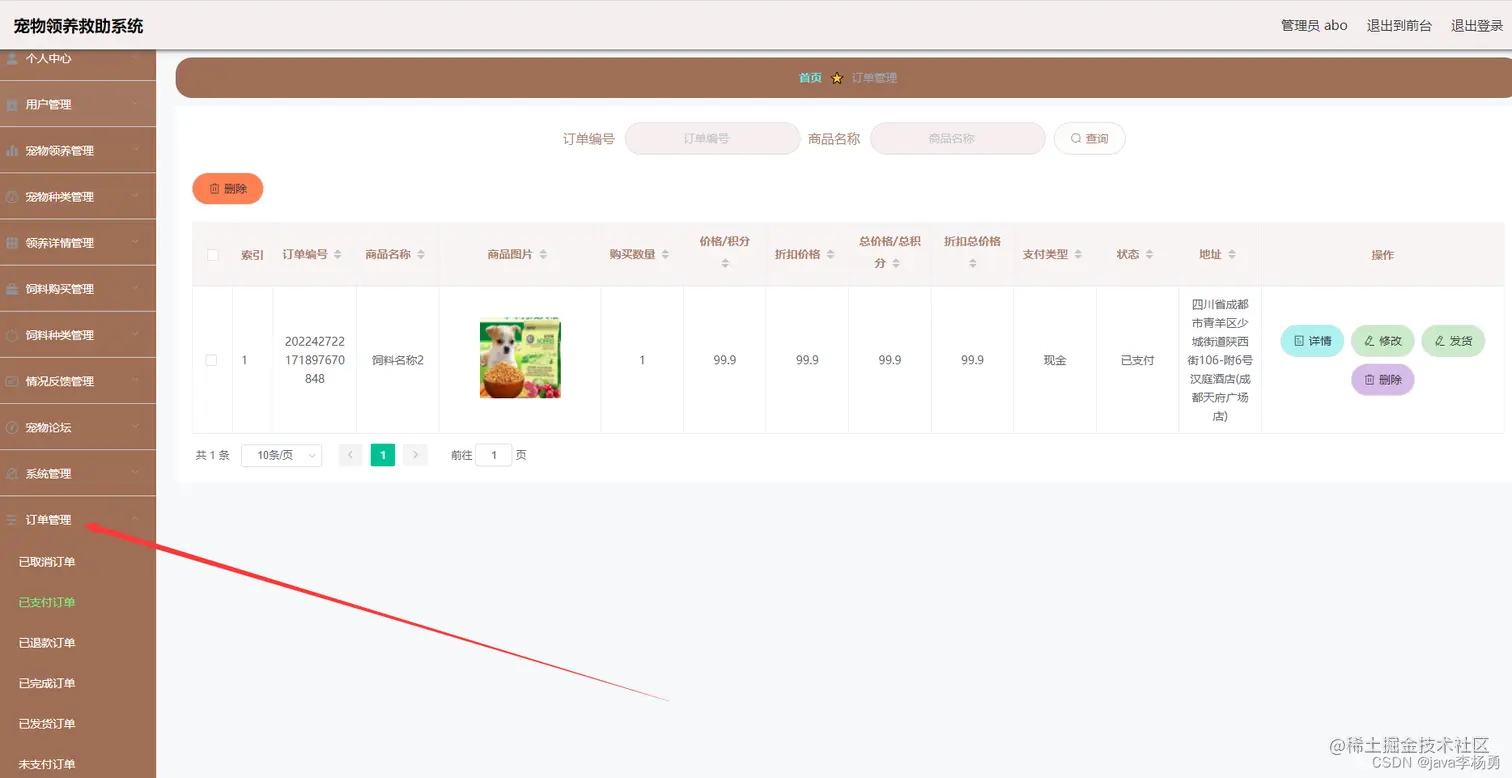Click the 饲料购买管理 sidebar icon

coord(12,289)
